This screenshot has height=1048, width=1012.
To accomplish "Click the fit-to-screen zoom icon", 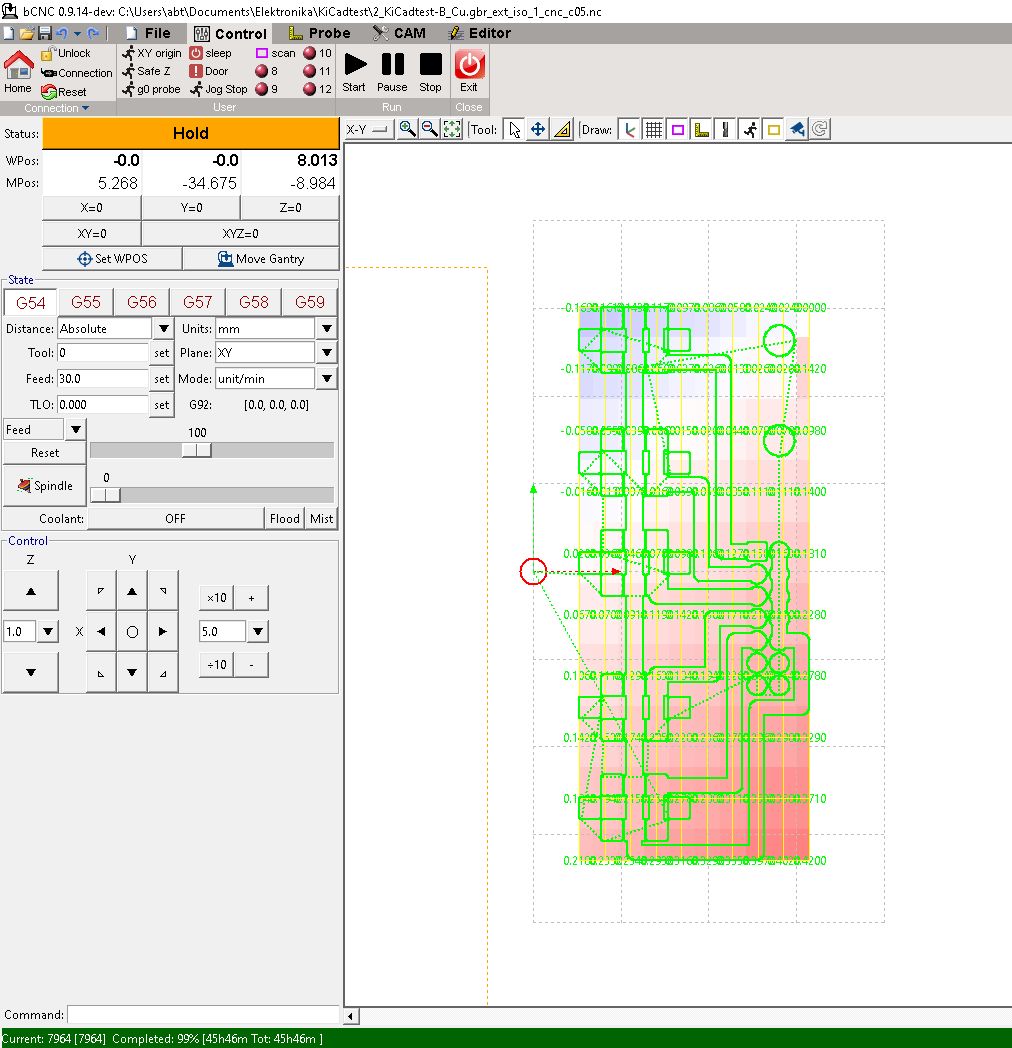I will tap(452, 129).
